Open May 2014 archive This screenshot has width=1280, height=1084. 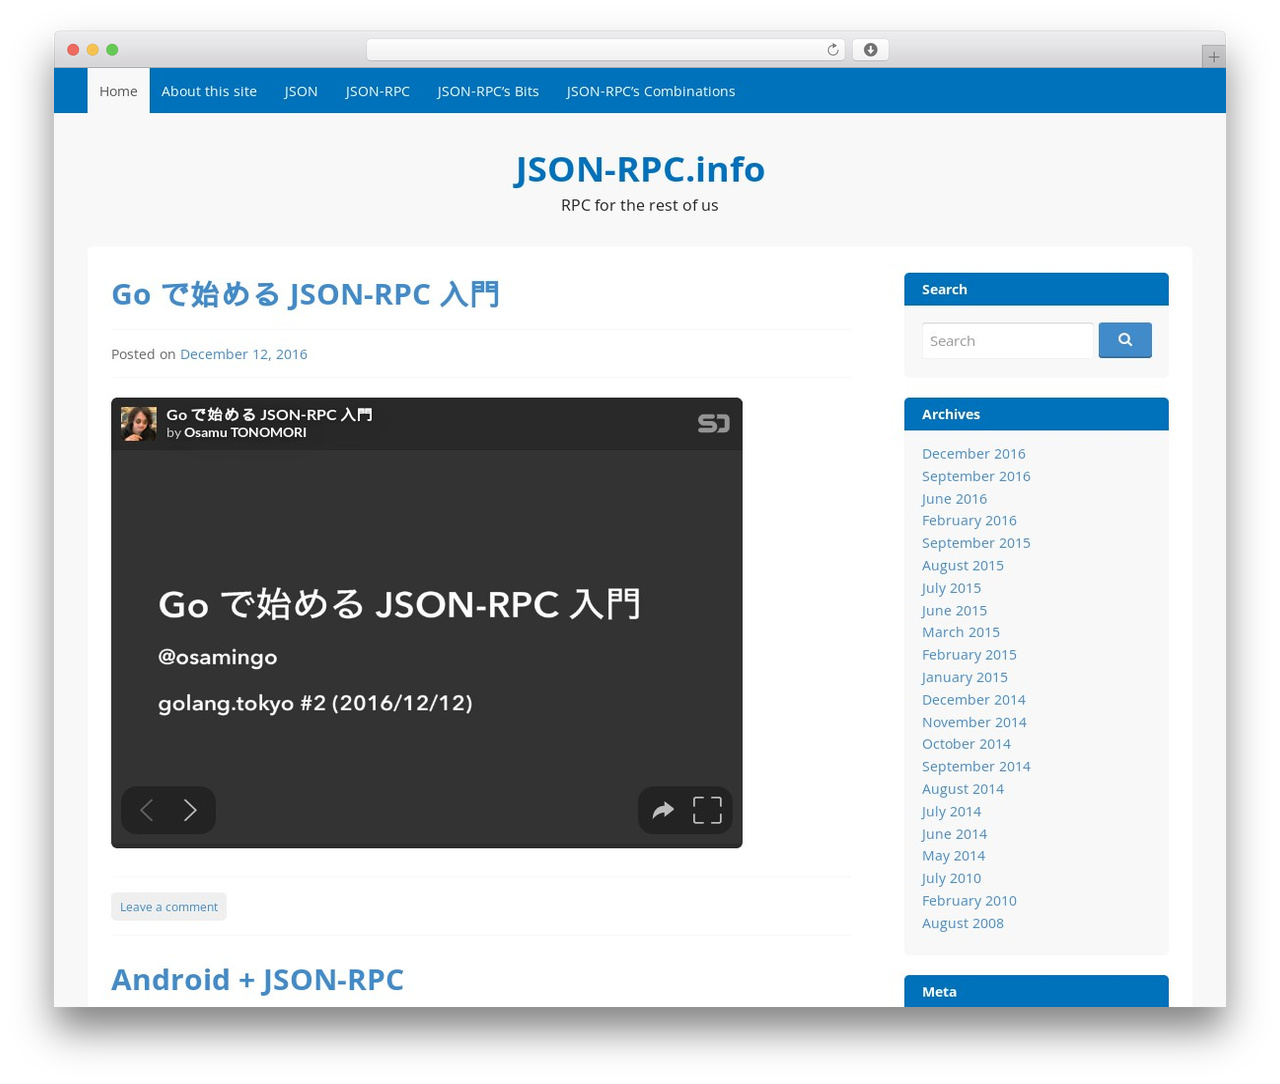pyautogui.click(x=953, y=856)
